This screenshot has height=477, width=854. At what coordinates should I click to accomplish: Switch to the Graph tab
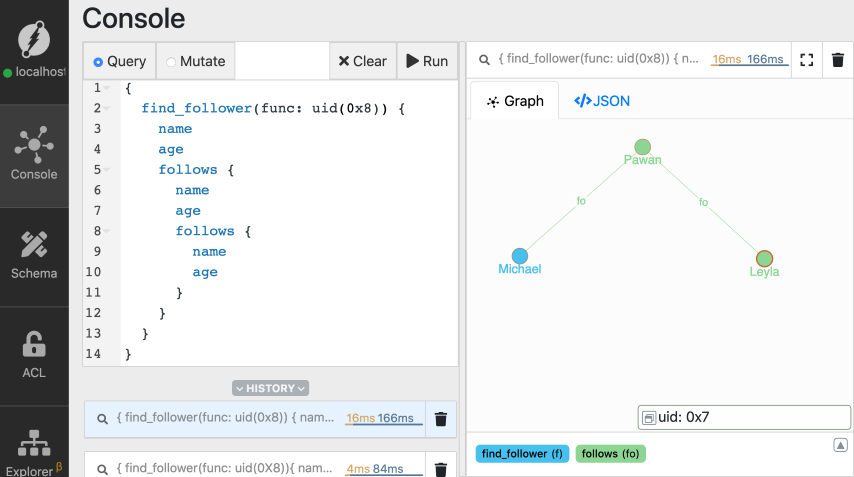pos(515,101)
